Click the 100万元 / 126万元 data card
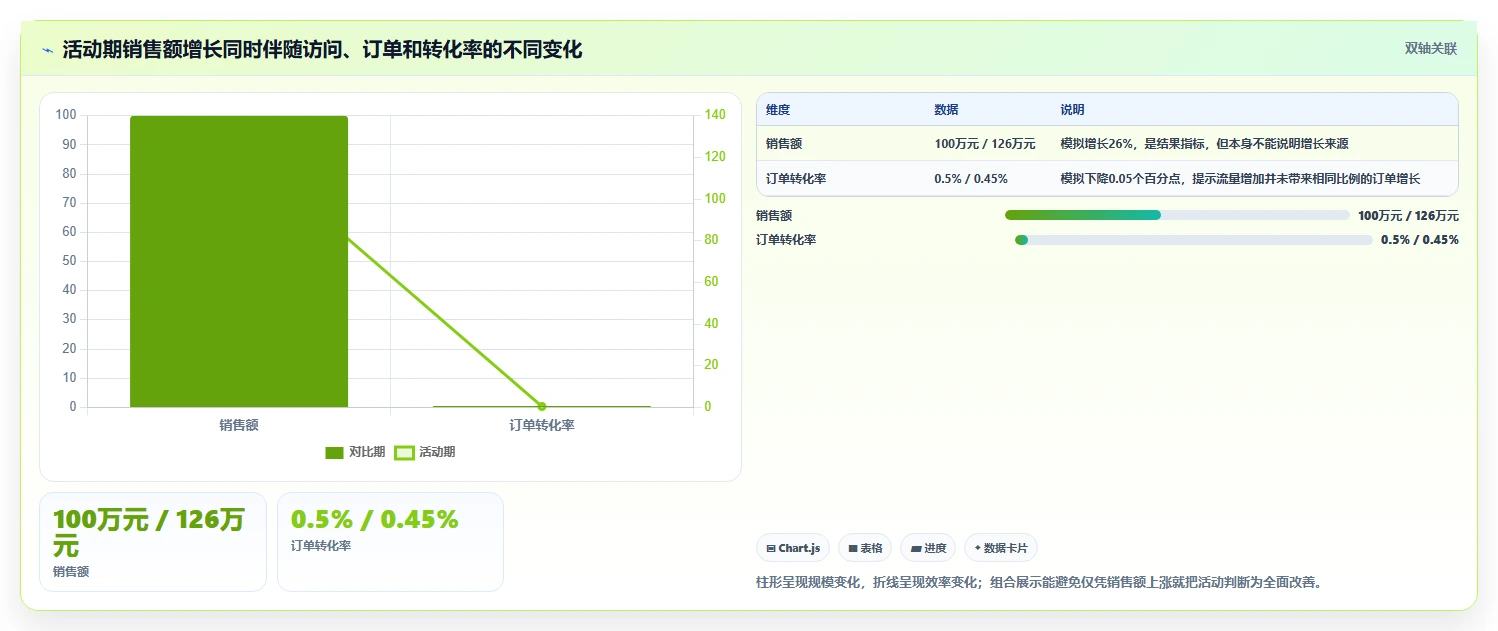Image resolution: width=1498 pixels, height=631 pixels. pyautogui.click(x=153, y=542)
